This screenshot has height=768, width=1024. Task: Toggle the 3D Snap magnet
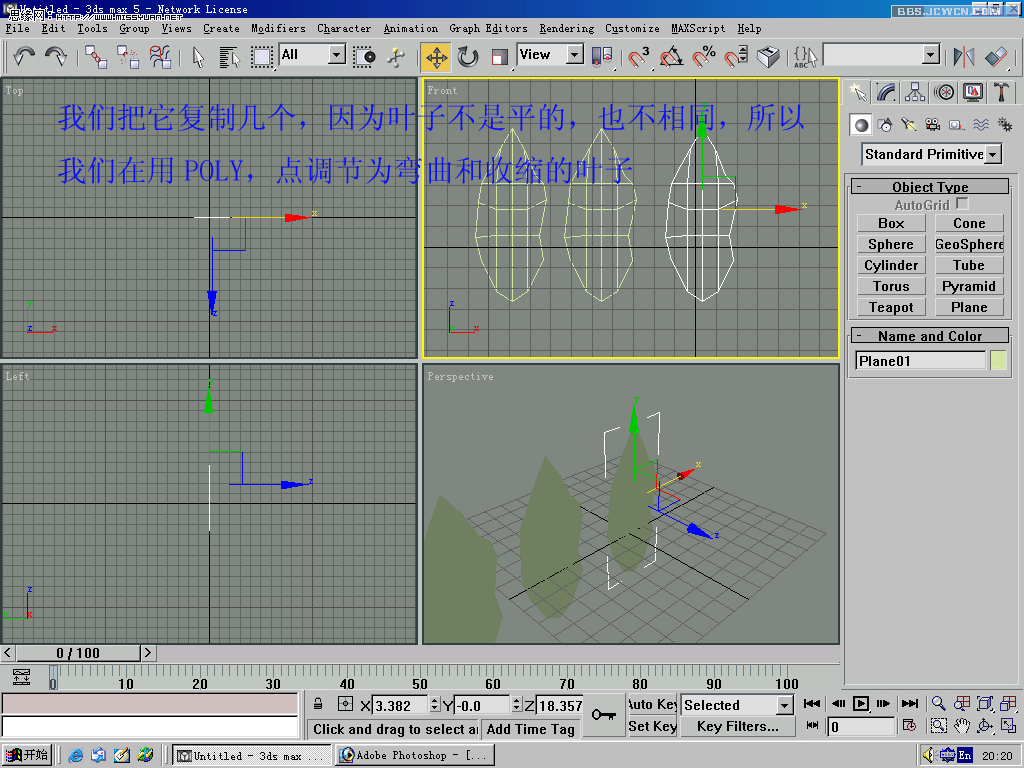[638, 57]
